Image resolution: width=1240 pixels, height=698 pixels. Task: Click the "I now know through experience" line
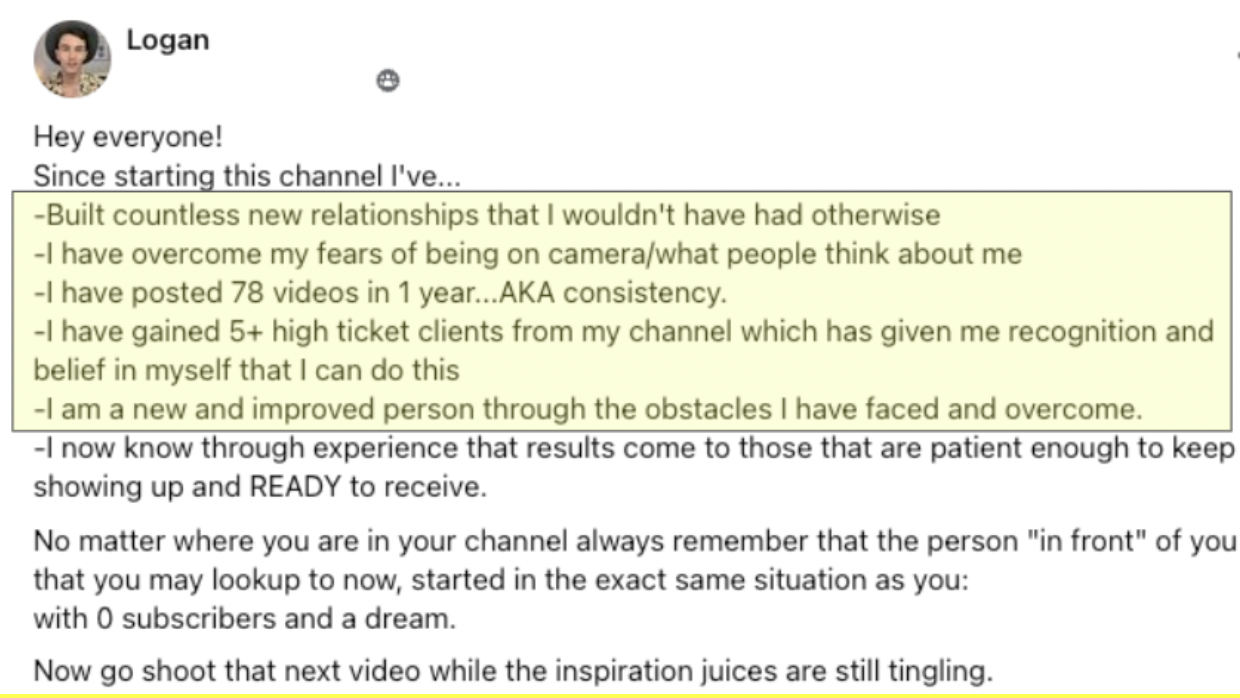634,449
